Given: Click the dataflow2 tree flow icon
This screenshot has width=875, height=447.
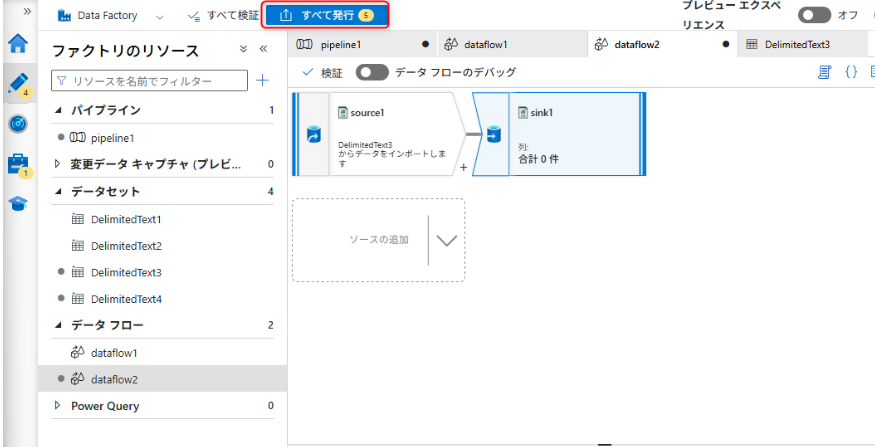Looking at the screenshot, I should [78, 379].
